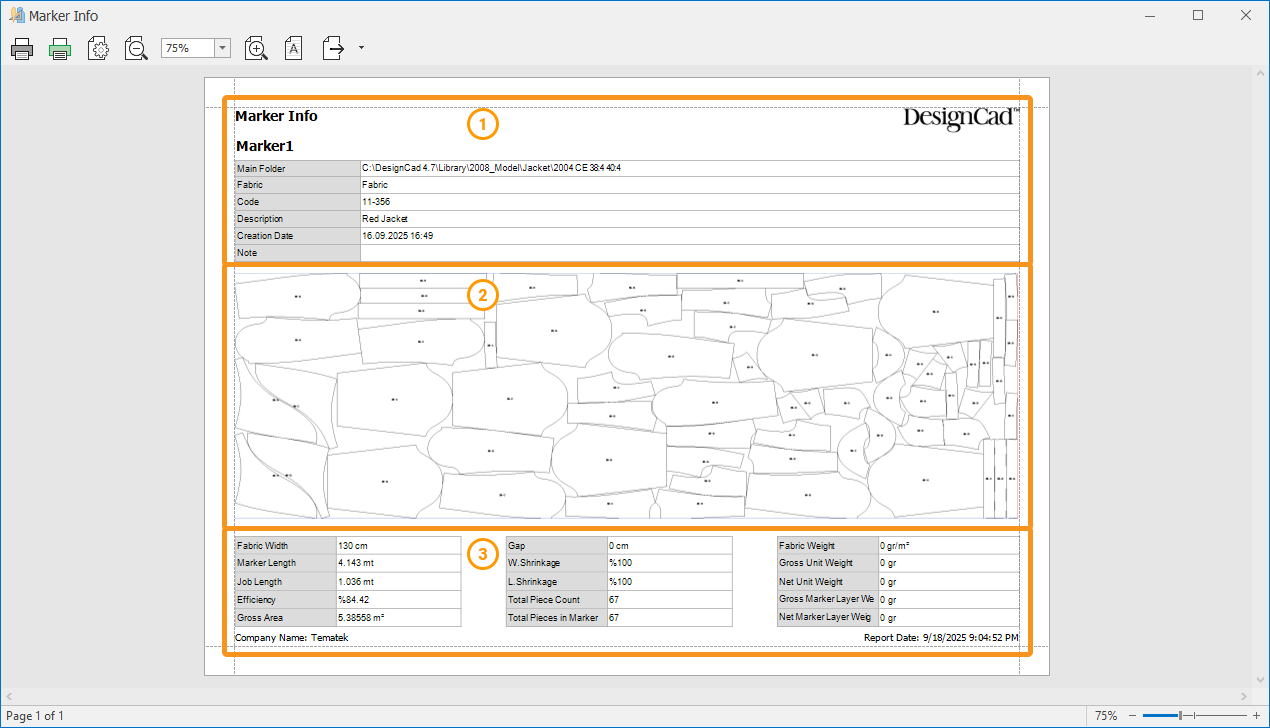The height and width of the screenshot is (728, 1270).
Task: Click the green quick print icon
Action: click(60, 48)
